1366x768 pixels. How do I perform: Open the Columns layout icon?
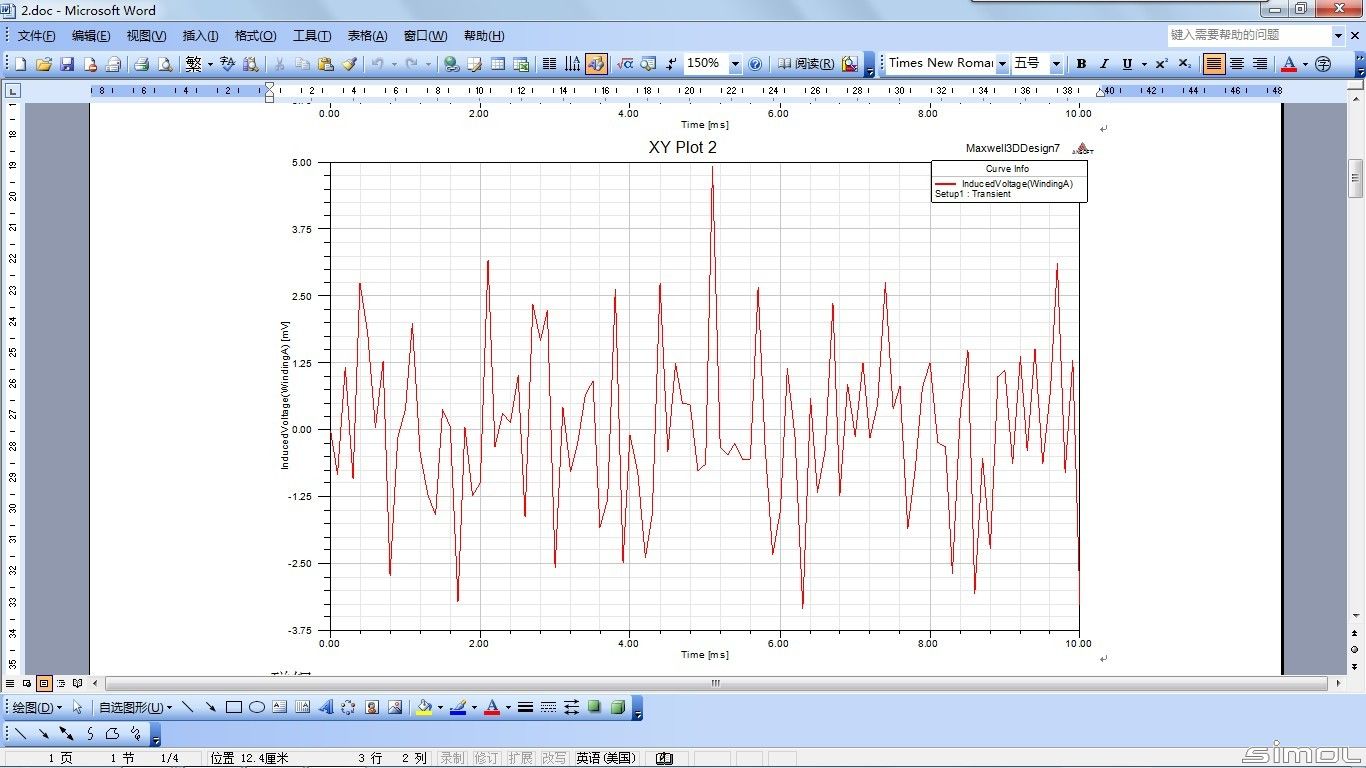[x=549, y=64]
